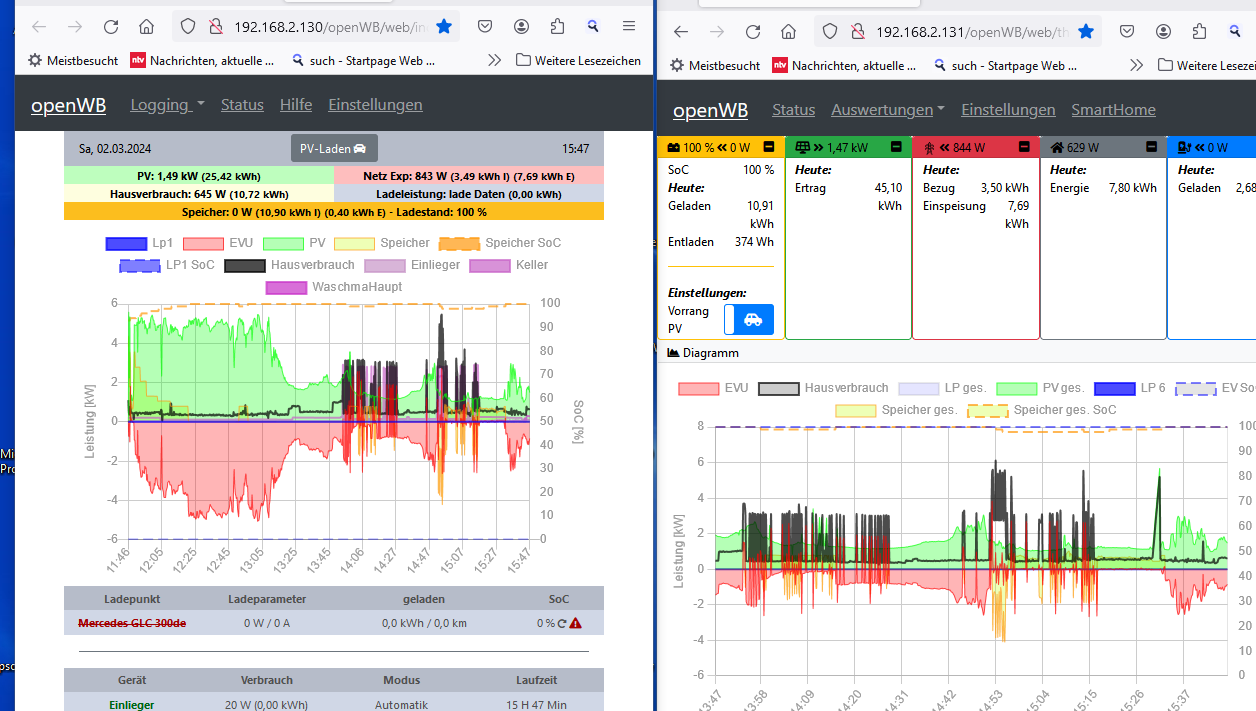Viewport: 1256px width, 711px height.
Task: Click the shield tracking protection icon in left browser
Action: [188, 27]
